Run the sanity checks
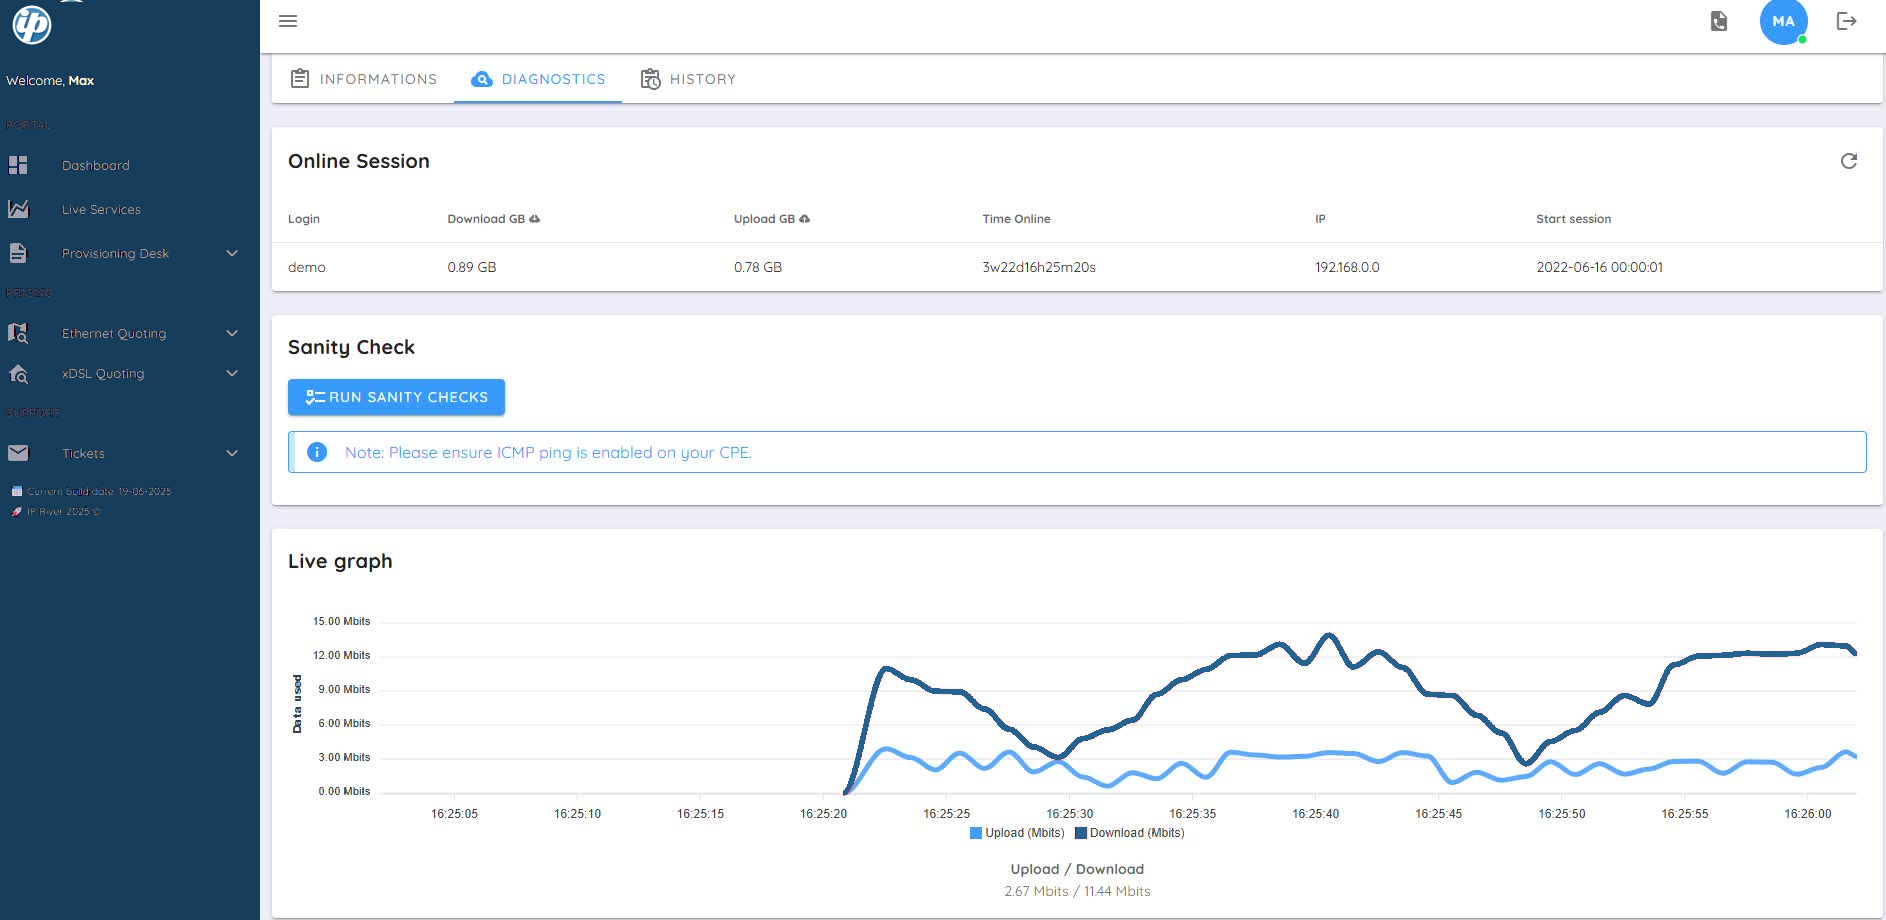Screen dimensions: 1886x920 (396, 397)
